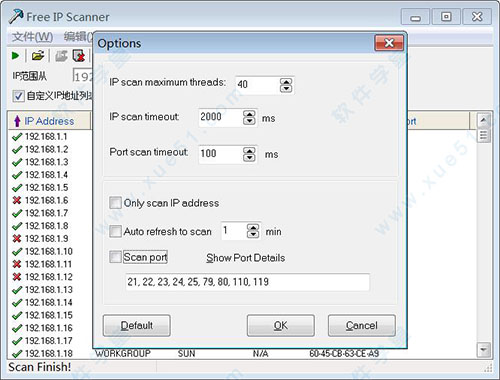
Task: Click the Scan Finish! status bar text
Action: click(x=40, y=367)
